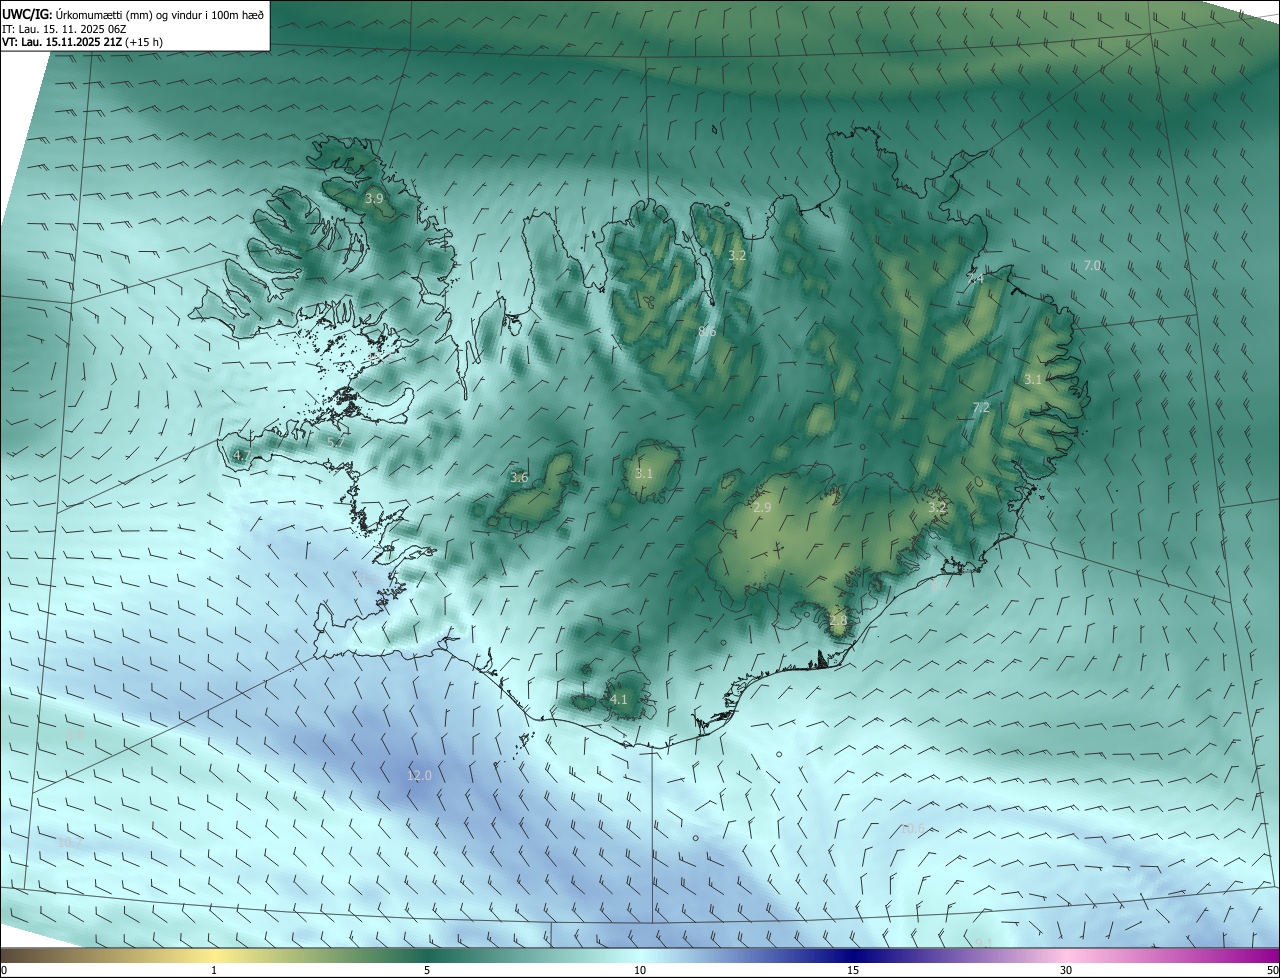Click the 12.0 precipitation value over the sea
The image size is (1280, 978).
click(x=419, y=775)
